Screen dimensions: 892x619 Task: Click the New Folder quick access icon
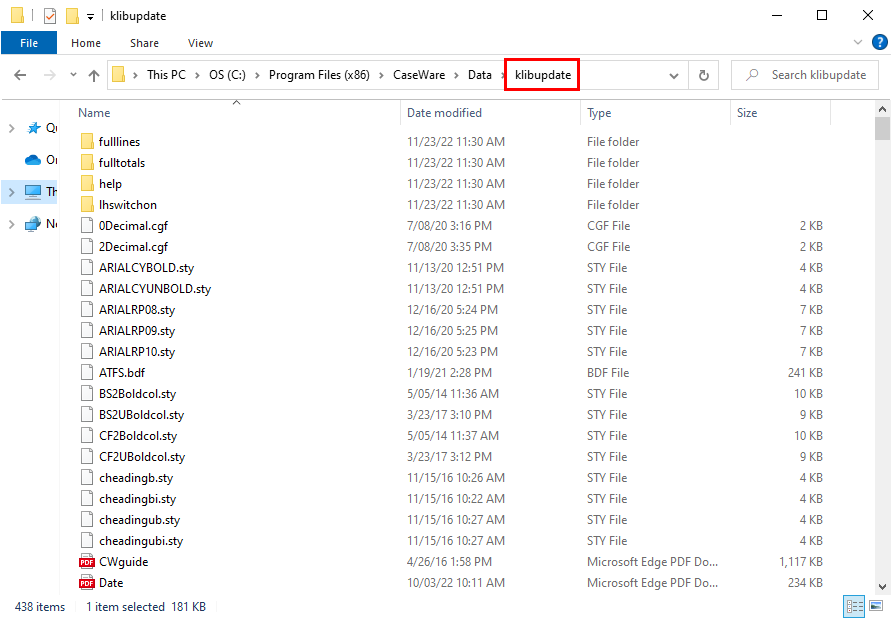click(x=72, y=16)
